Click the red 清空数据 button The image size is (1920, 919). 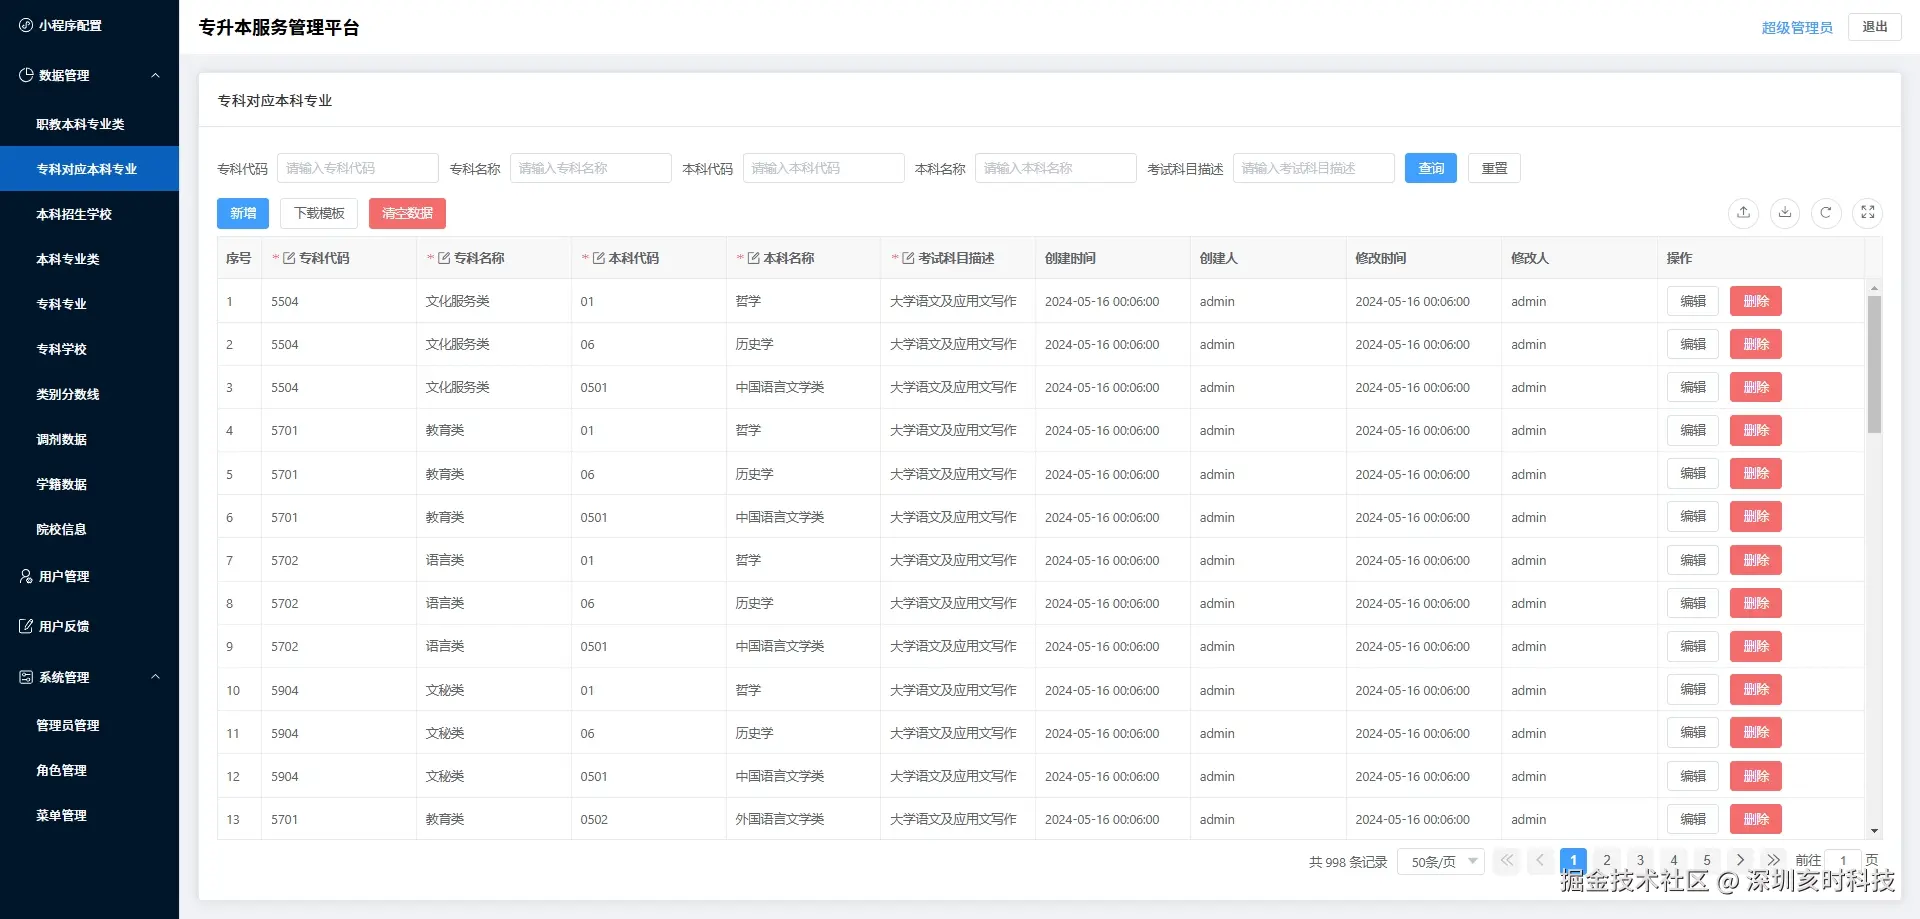407,213
